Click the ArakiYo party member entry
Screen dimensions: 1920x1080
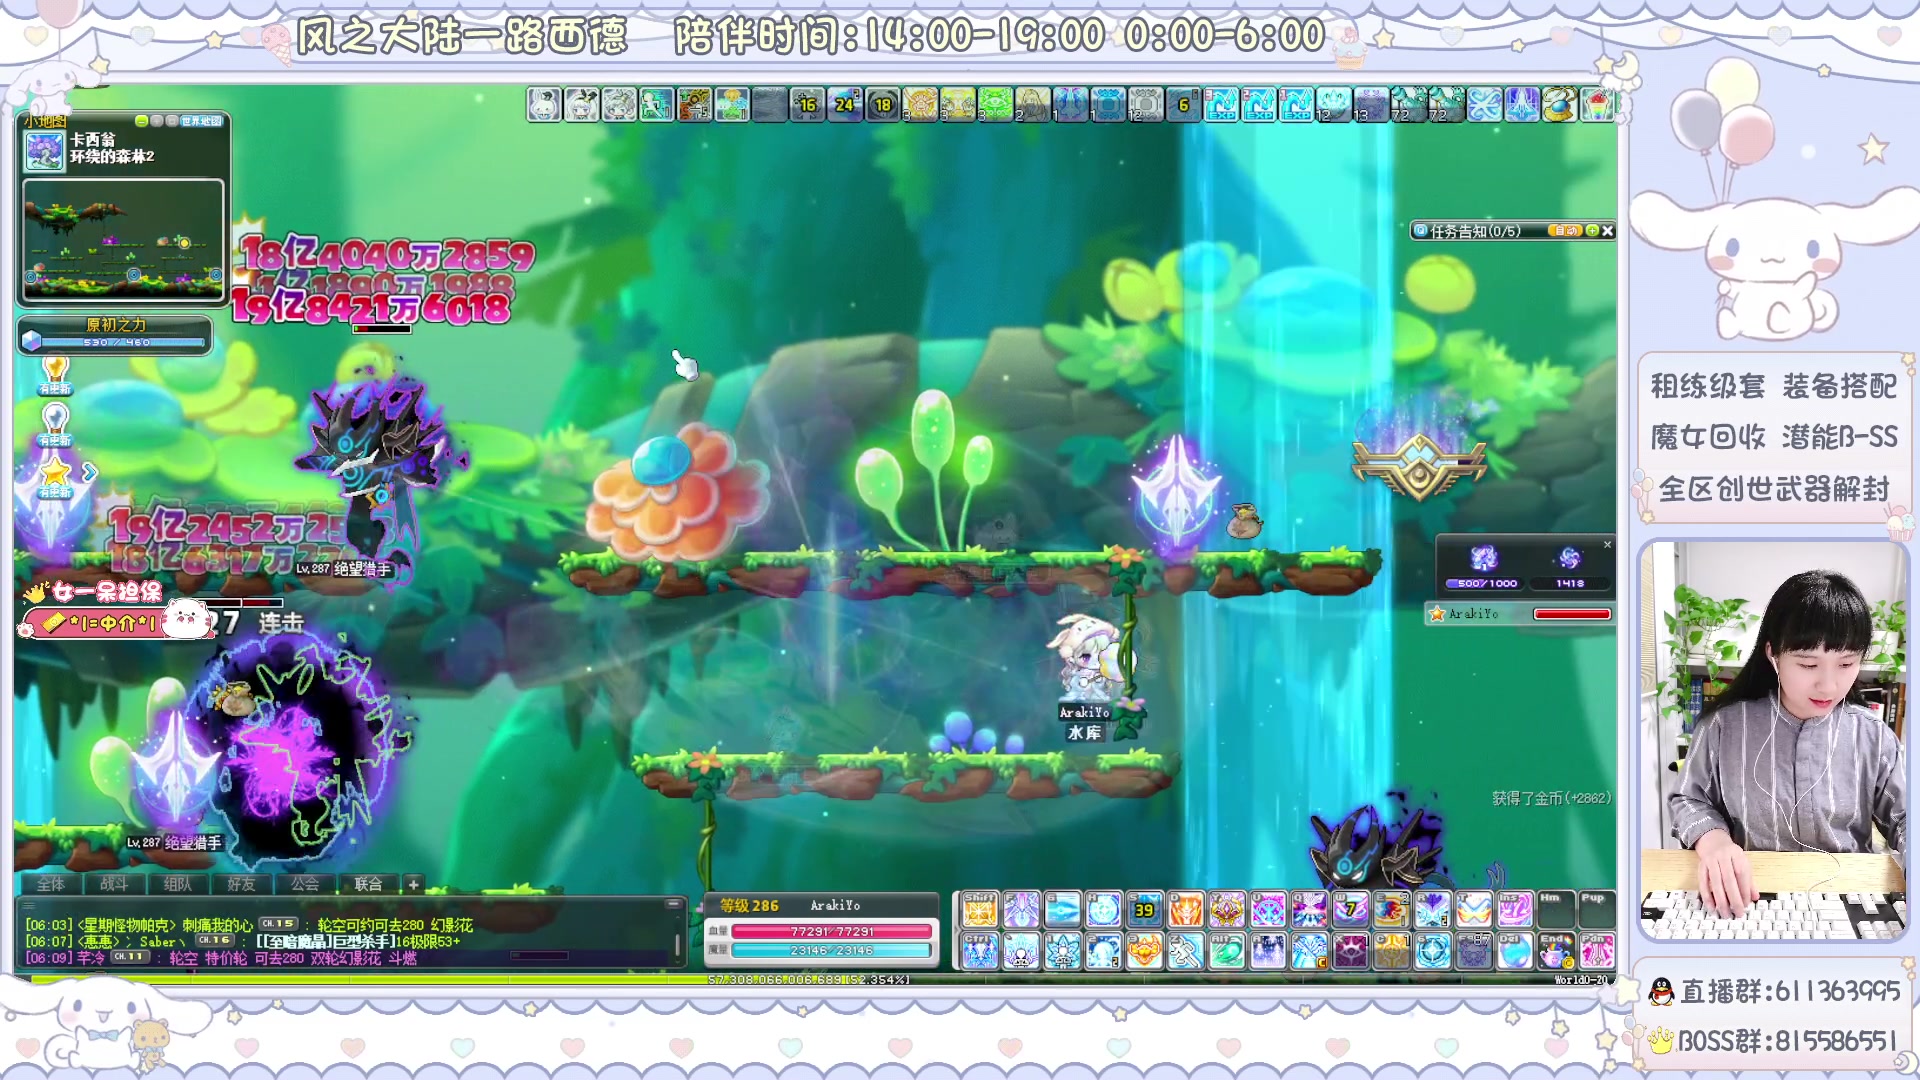pos(1520,614)
